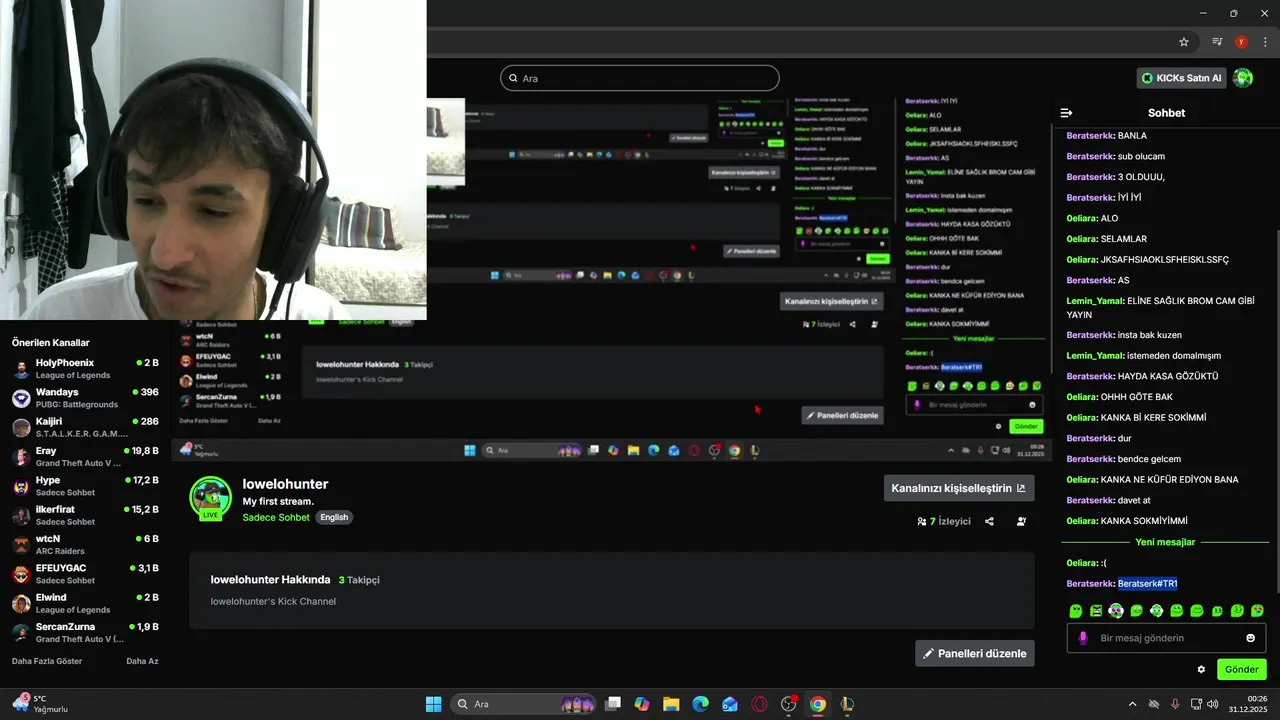Open Kaijiri recommended channel

click(85, 427)
